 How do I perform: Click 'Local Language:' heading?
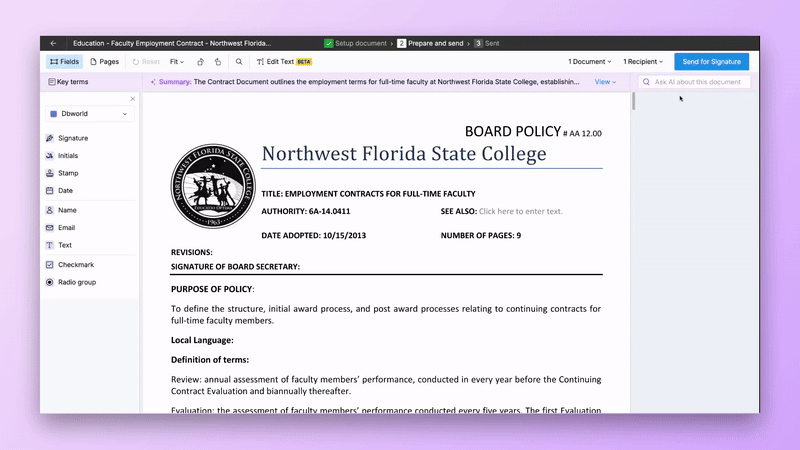(x=202, y=340)
